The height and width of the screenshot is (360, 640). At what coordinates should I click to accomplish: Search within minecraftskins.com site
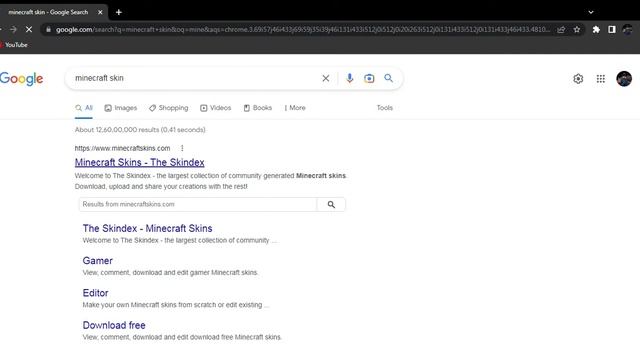click(x=331, y=204)
